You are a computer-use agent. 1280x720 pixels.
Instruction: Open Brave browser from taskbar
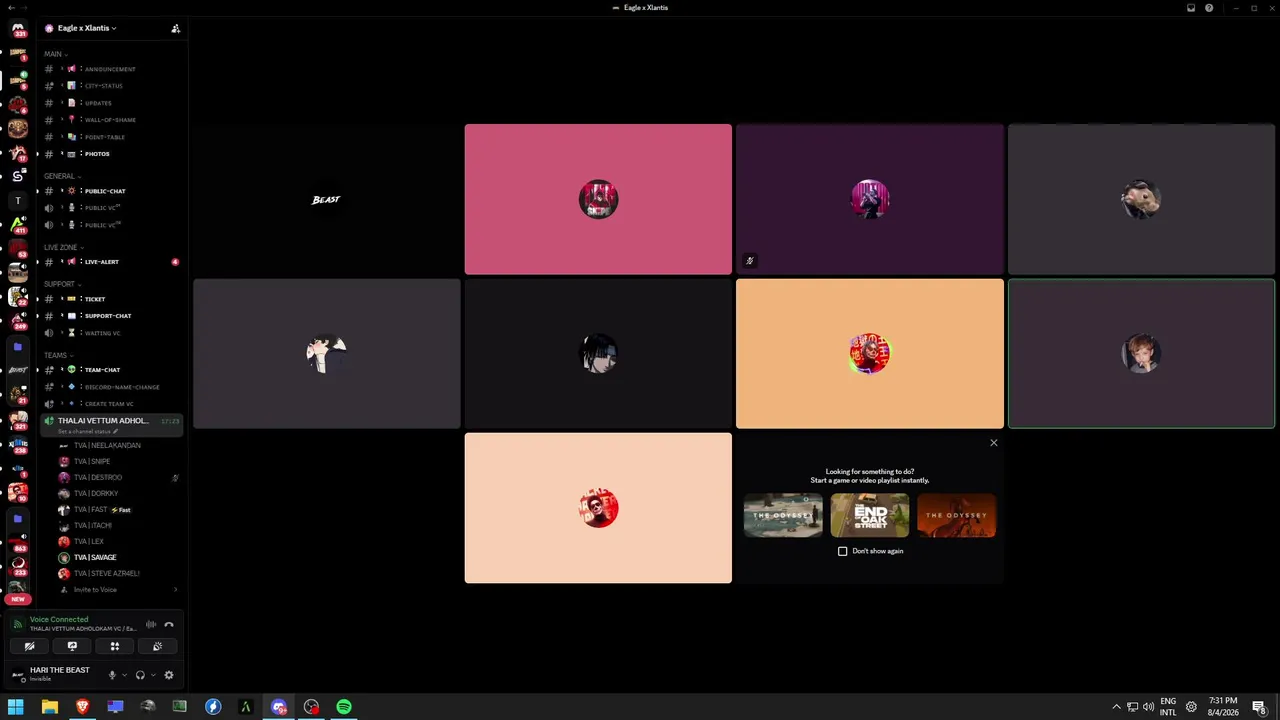click(82, 707)
